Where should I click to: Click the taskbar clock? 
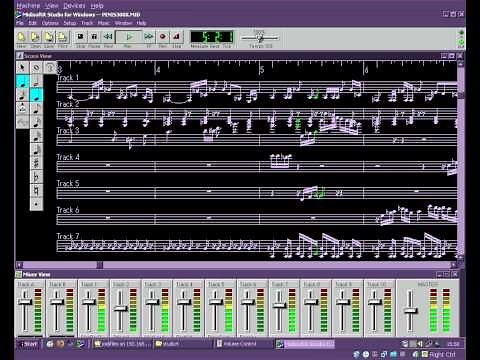click(x=453, y=344)
